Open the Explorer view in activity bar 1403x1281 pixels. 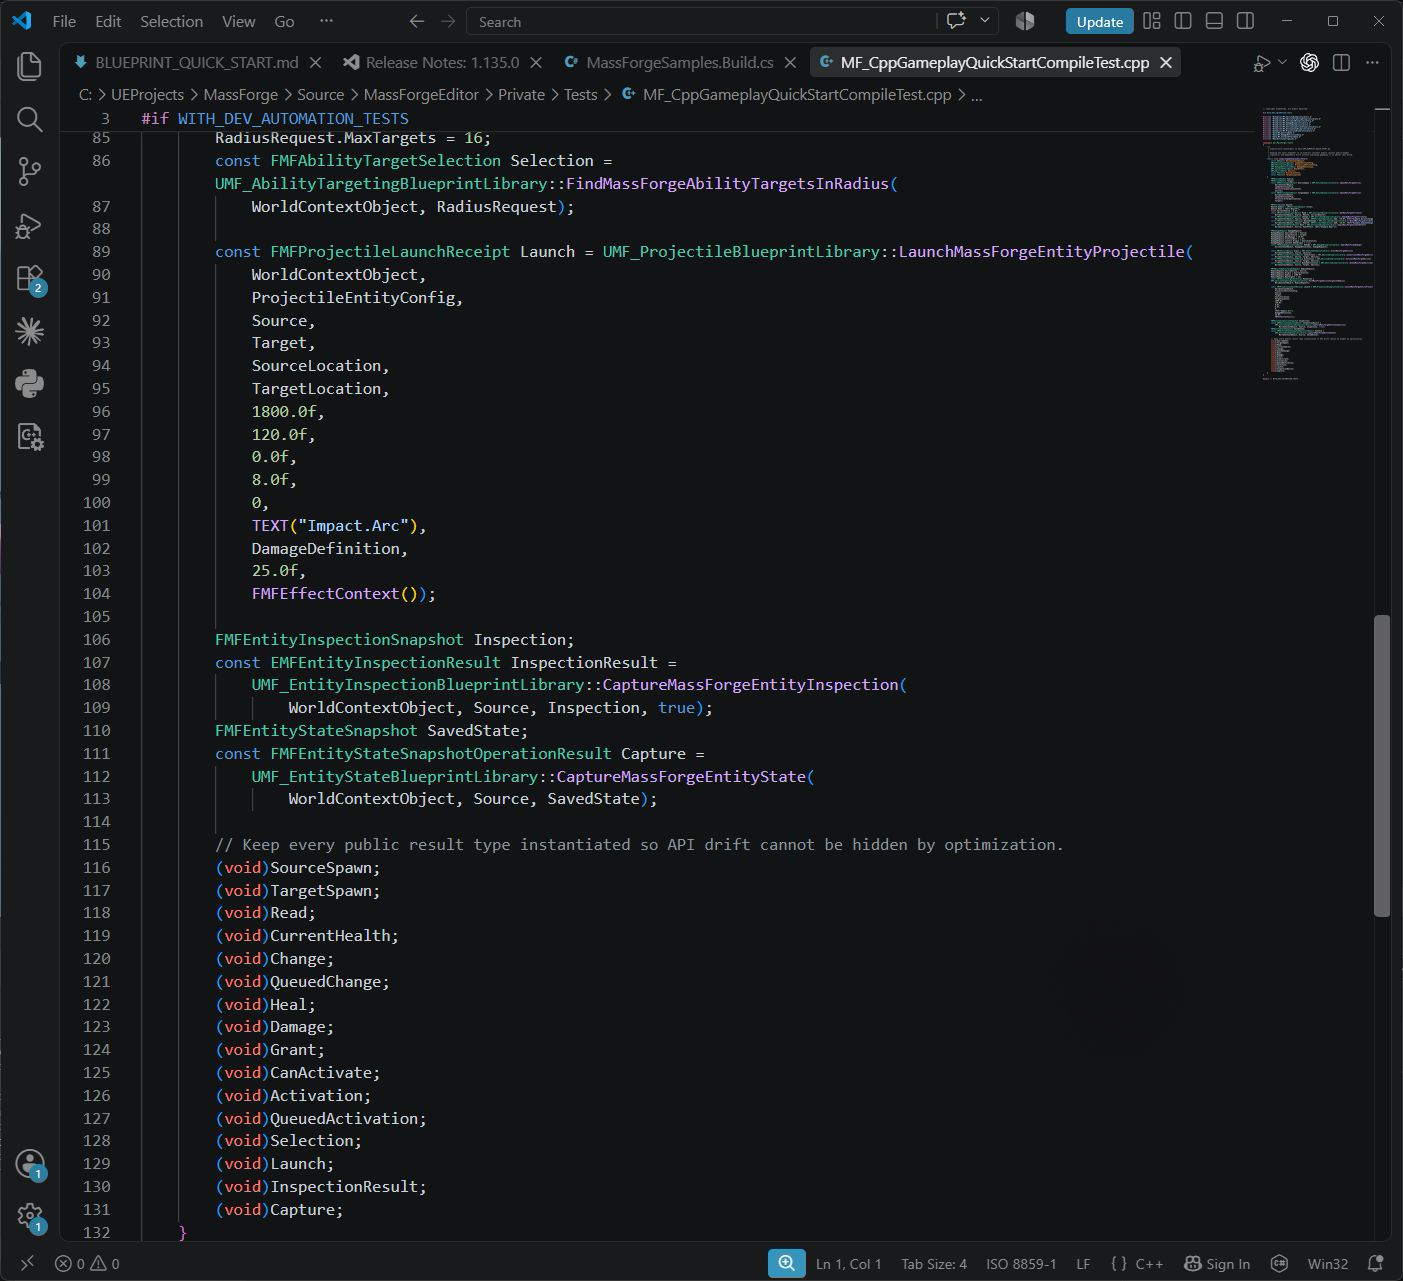click(30, 67)
